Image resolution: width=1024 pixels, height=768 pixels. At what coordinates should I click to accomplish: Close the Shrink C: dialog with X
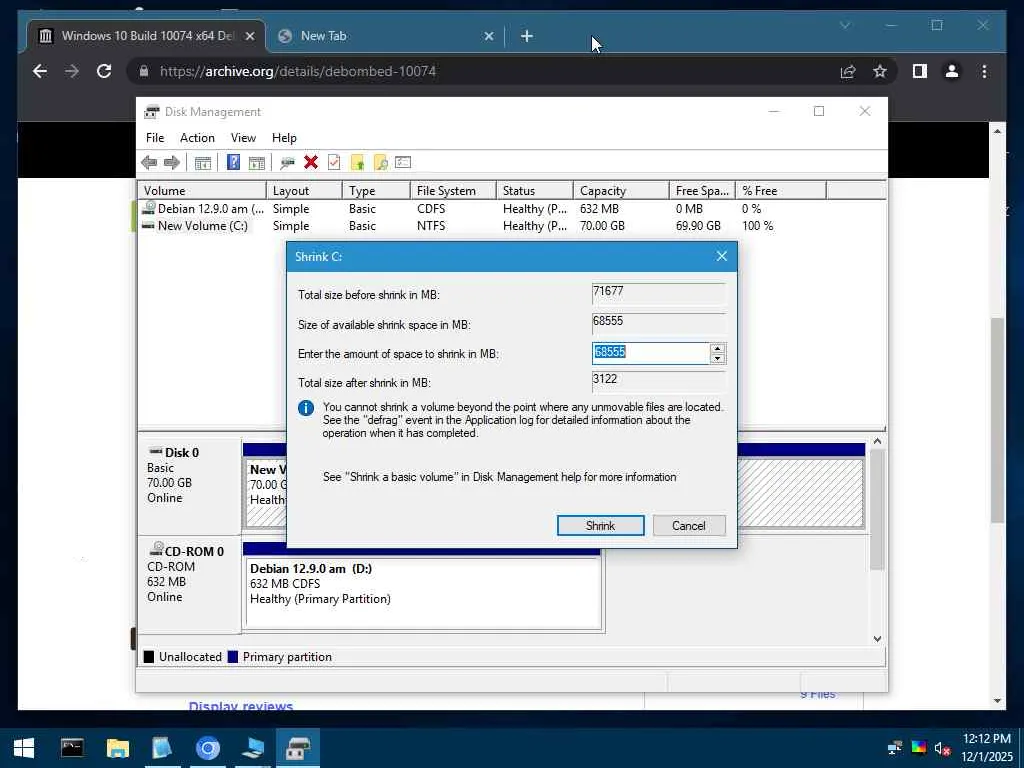coord(722,256)
